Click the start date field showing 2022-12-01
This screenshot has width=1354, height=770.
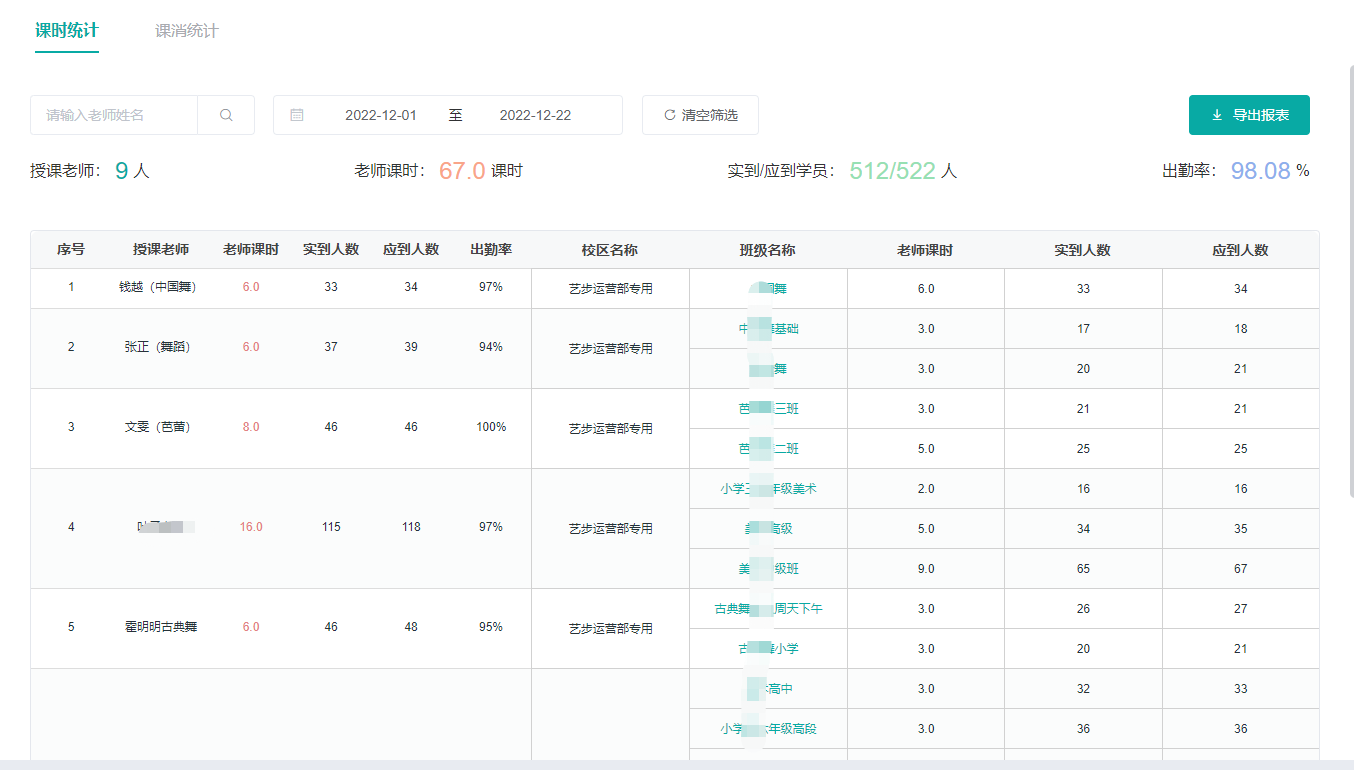point(381,115)
